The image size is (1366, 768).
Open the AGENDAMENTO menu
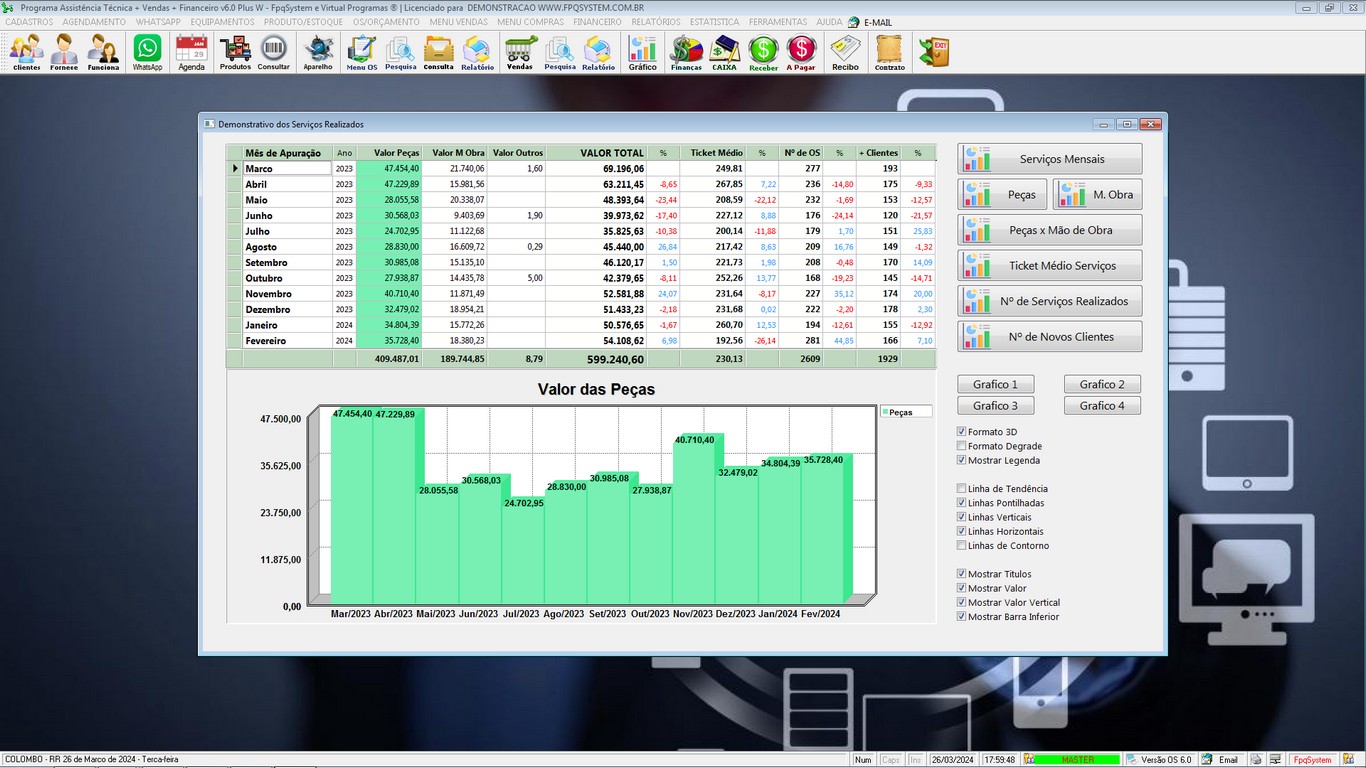click(94, 22)
